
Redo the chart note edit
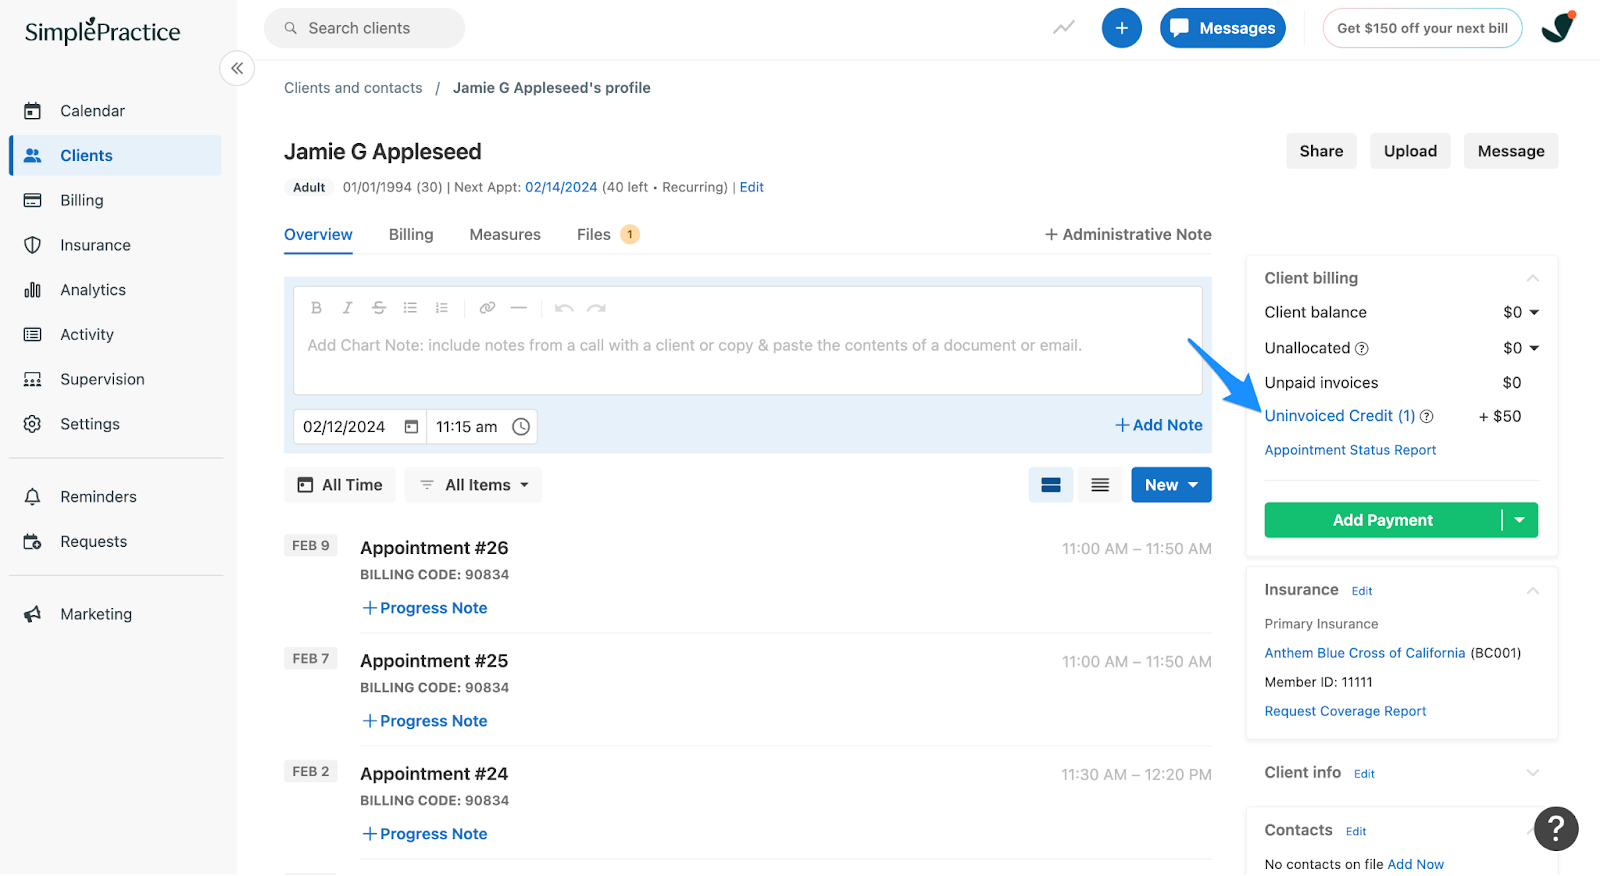click(x=596, y=308)
